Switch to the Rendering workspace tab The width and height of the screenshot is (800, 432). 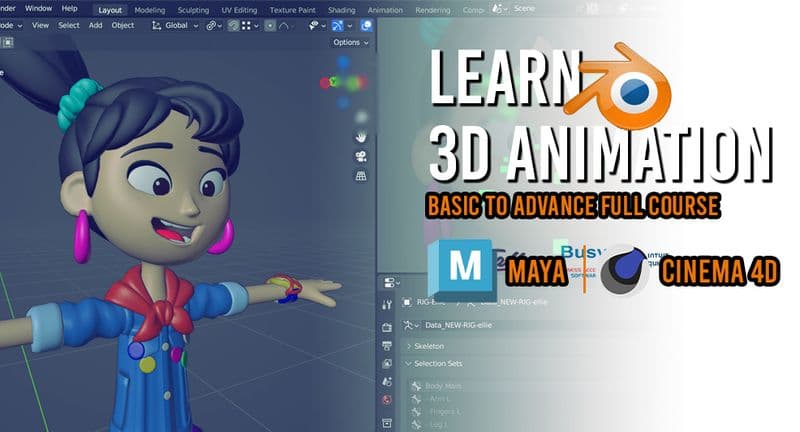click(433, 10)
